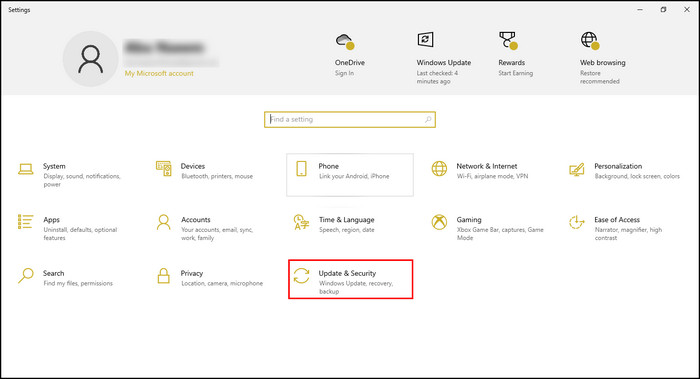Click the Search magnifier category icon
700x379 pixels.
25,275
